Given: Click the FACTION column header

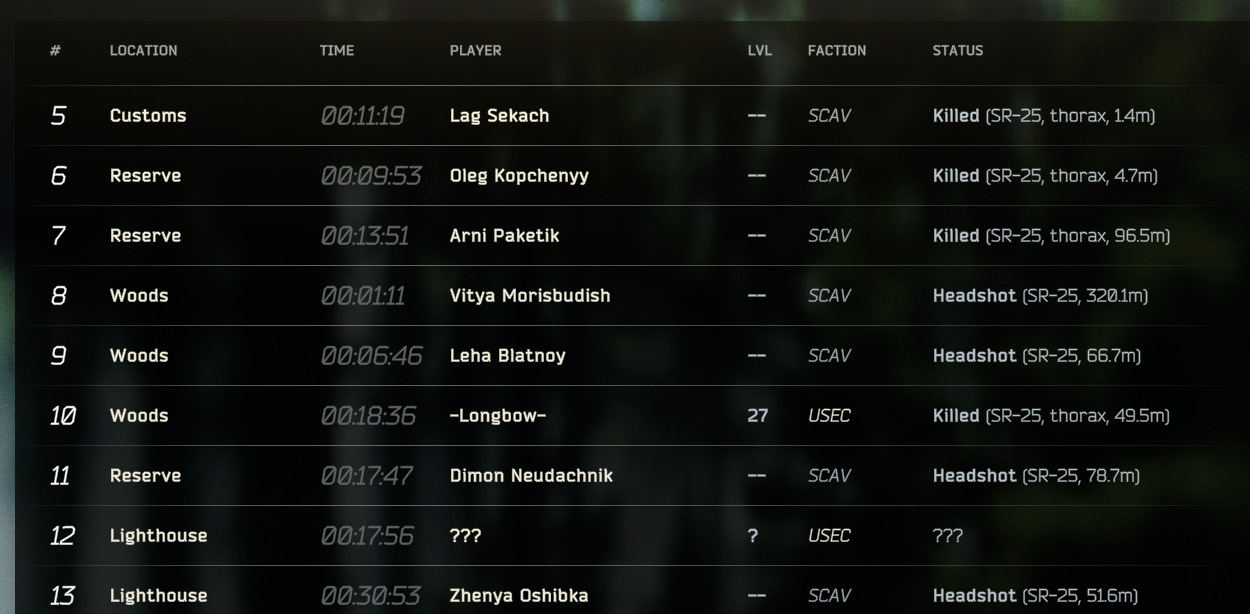Looking at the screenshot, I should tap(837, 50).
